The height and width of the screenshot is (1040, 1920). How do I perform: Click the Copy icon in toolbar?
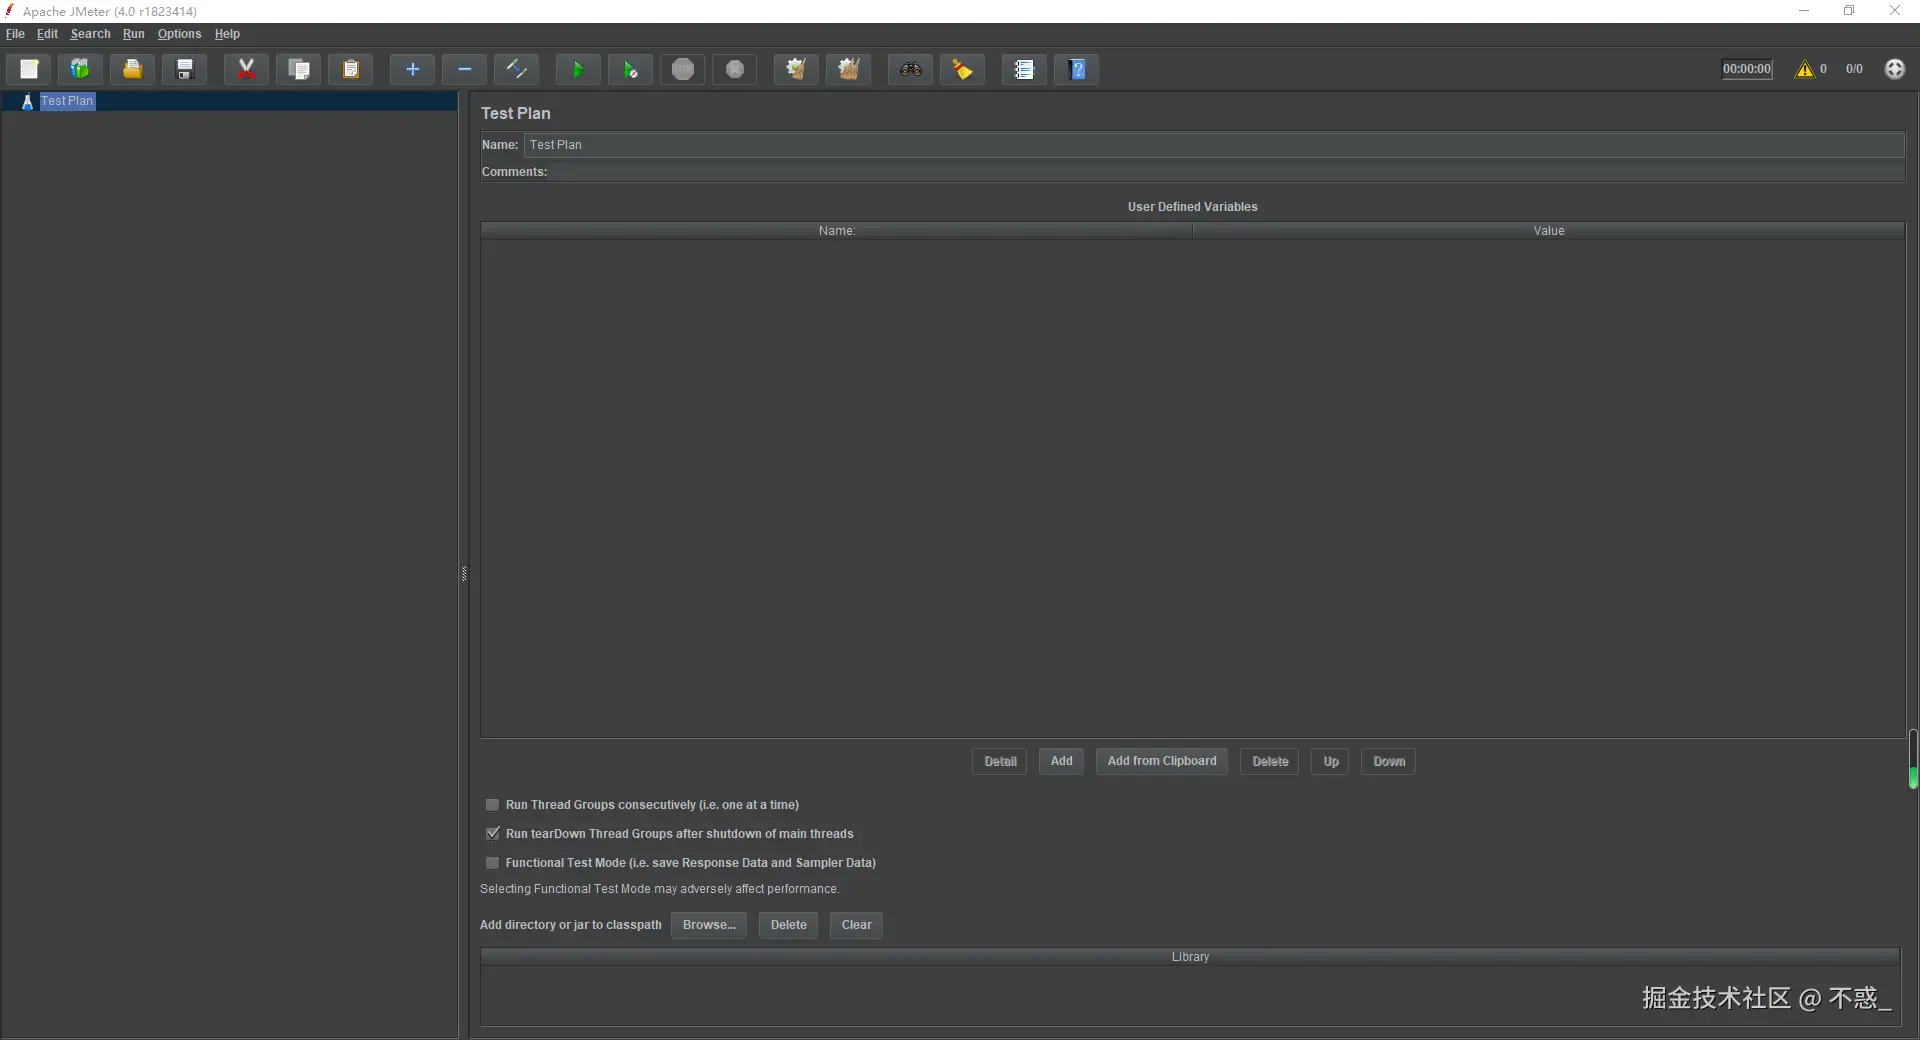298,69
